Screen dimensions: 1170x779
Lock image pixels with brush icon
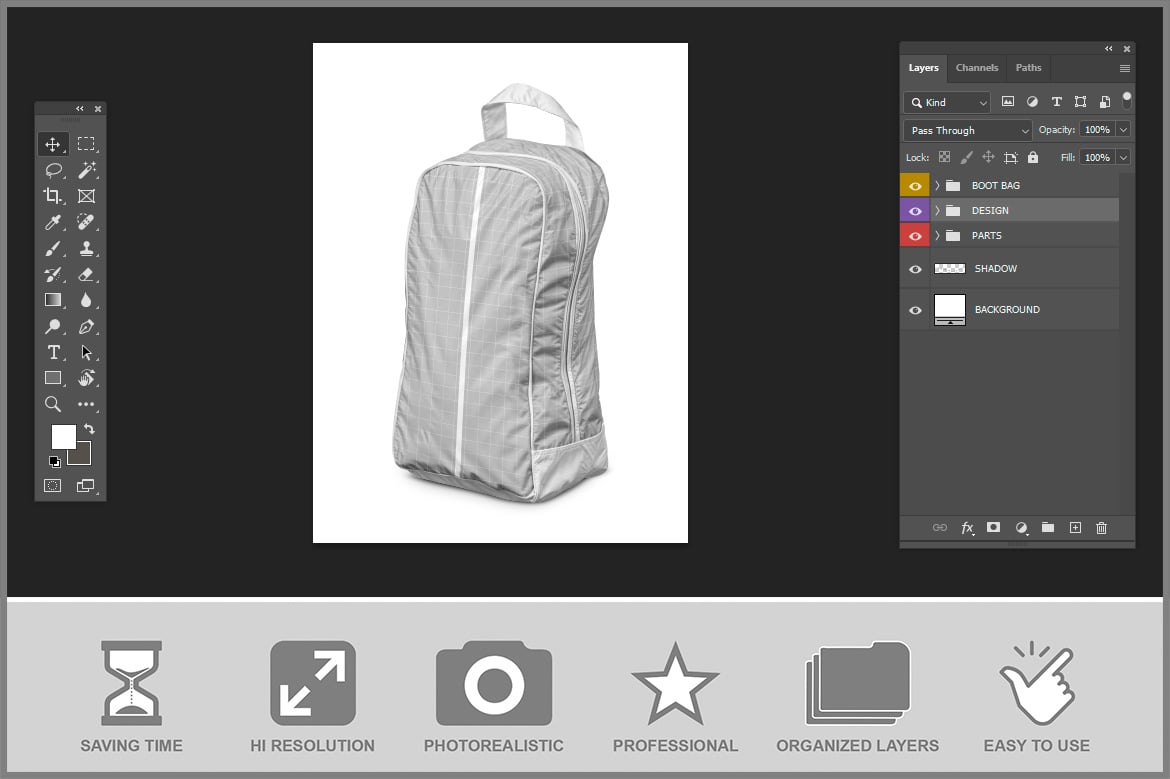[x=966, y=157]
